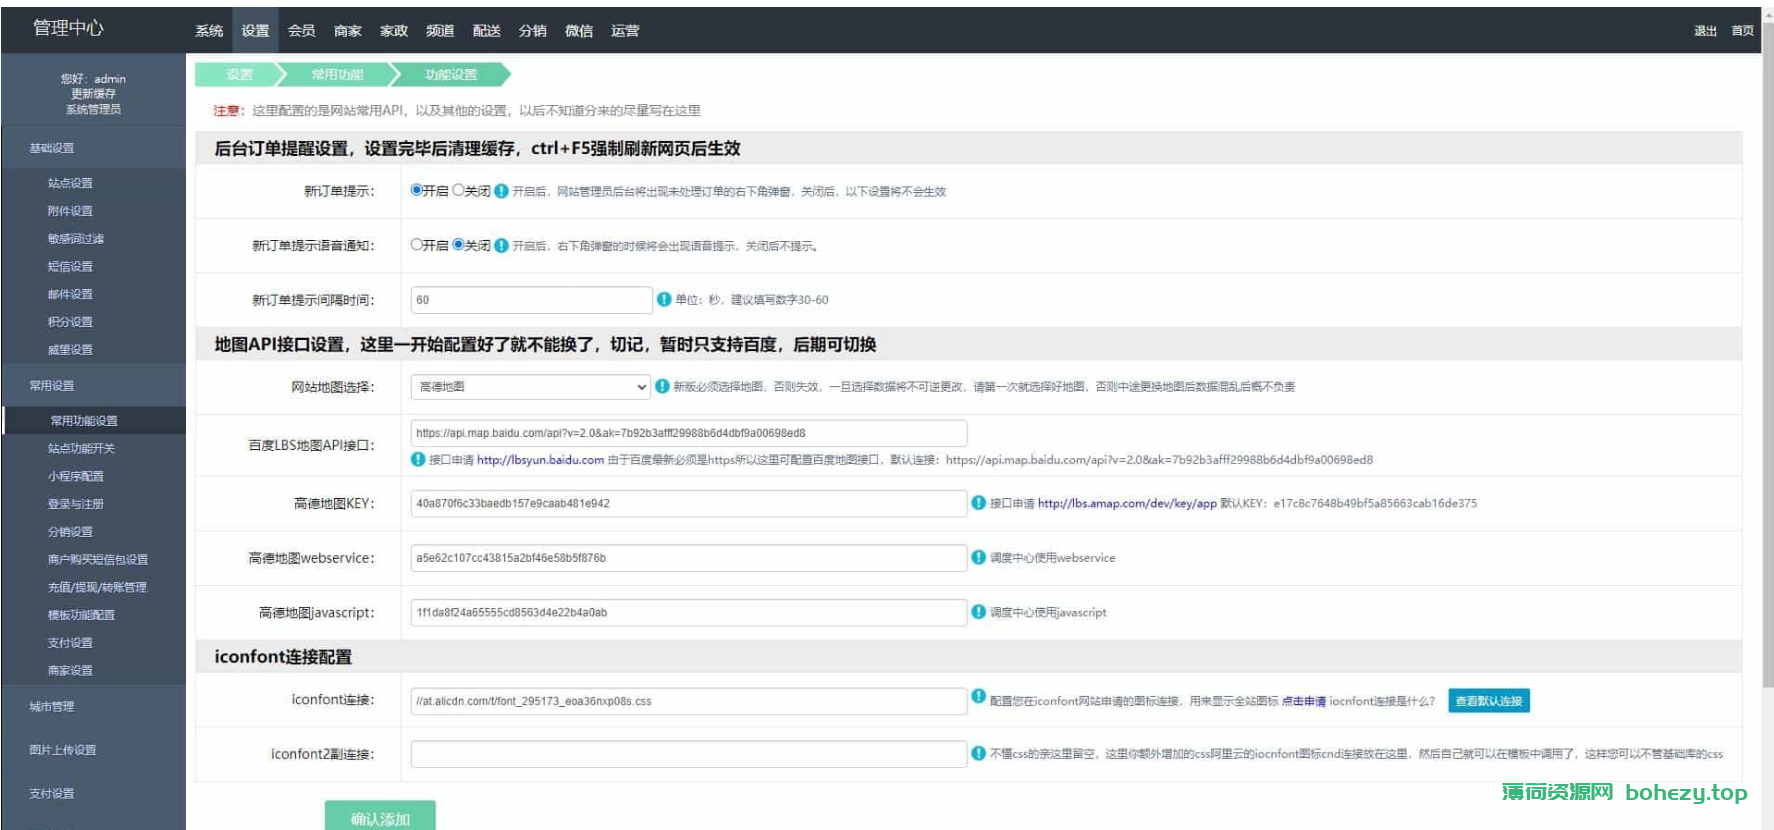Expand 支付设置 section at sidebar bottom
Viewport: 1774px width, 830px height.
[x=93, y=793]
